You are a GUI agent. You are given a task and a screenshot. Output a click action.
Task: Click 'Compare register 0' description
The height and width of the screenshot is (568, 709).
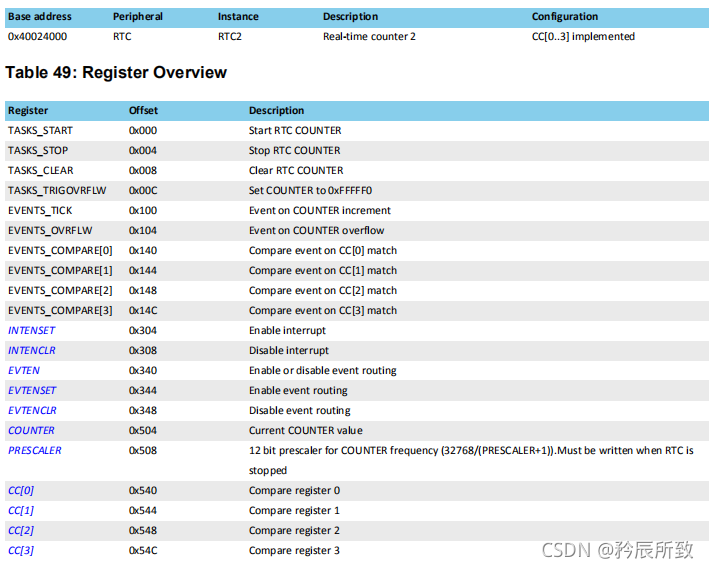[x=294, y=490]
